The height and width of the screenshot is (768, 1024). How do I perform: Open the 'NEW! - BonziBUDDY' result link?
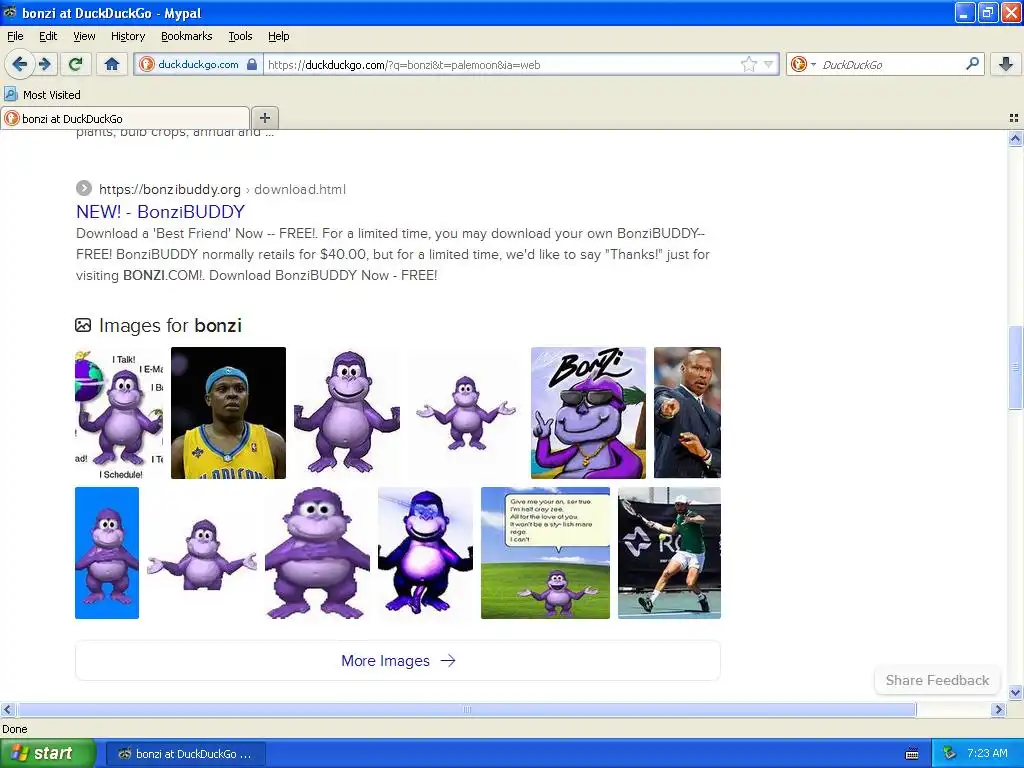(160, 212)
